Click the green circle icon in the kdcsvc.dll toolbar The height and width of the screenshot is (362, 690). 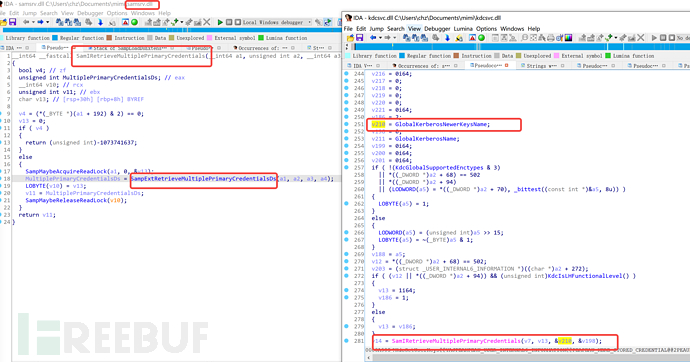point(481,38)
